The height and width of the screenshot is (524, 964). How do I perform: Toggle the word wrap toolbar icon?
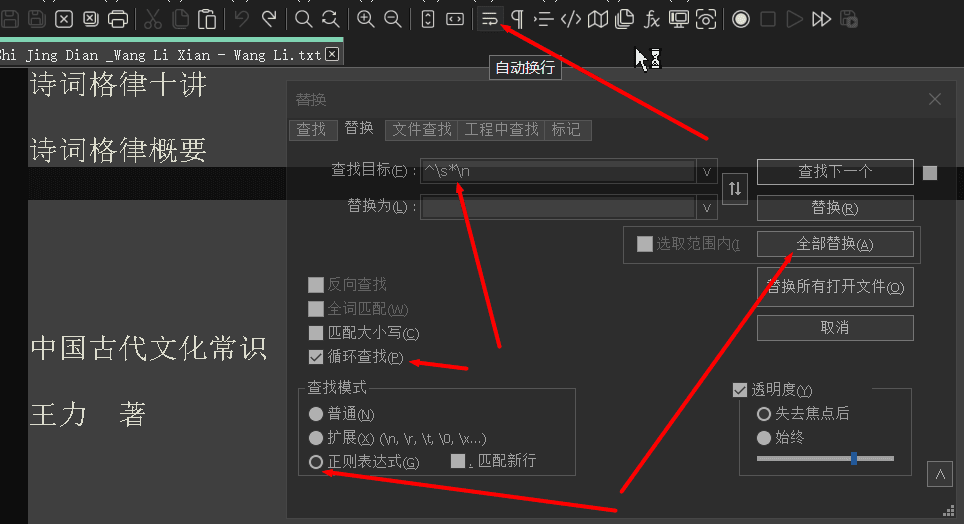[x=489, y=19]
